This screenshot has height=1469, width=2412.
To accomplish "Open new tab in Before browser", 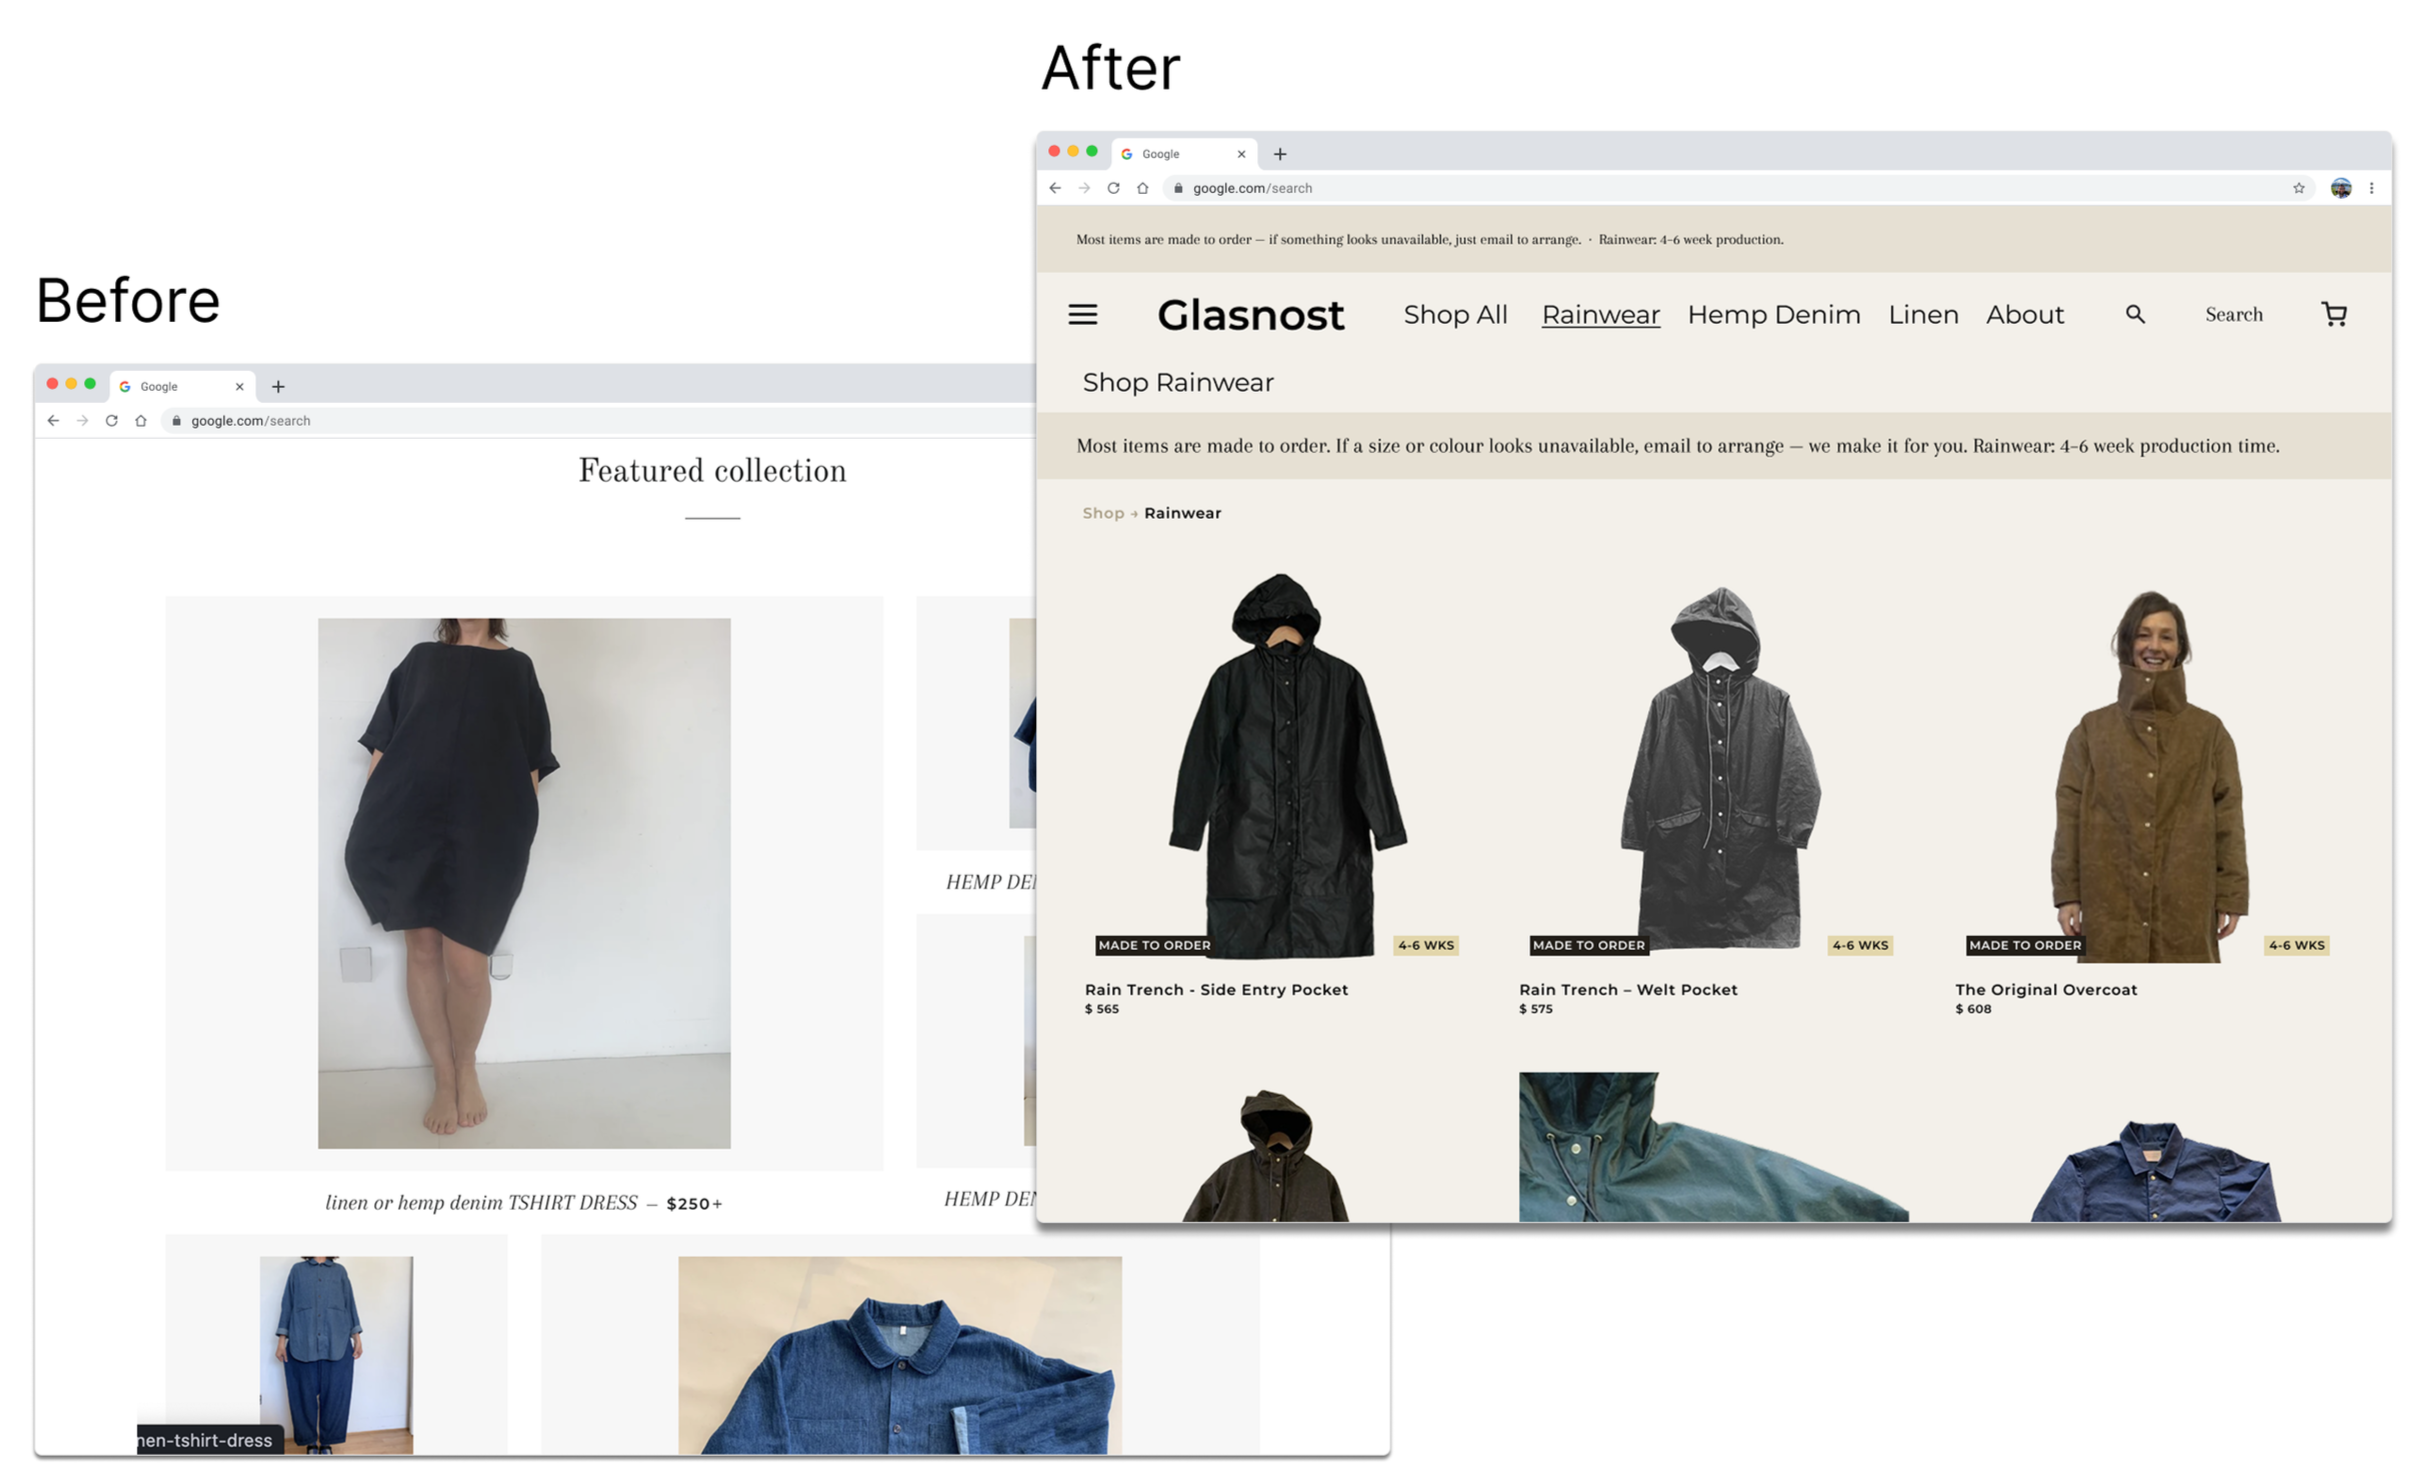I will point(278,386).
